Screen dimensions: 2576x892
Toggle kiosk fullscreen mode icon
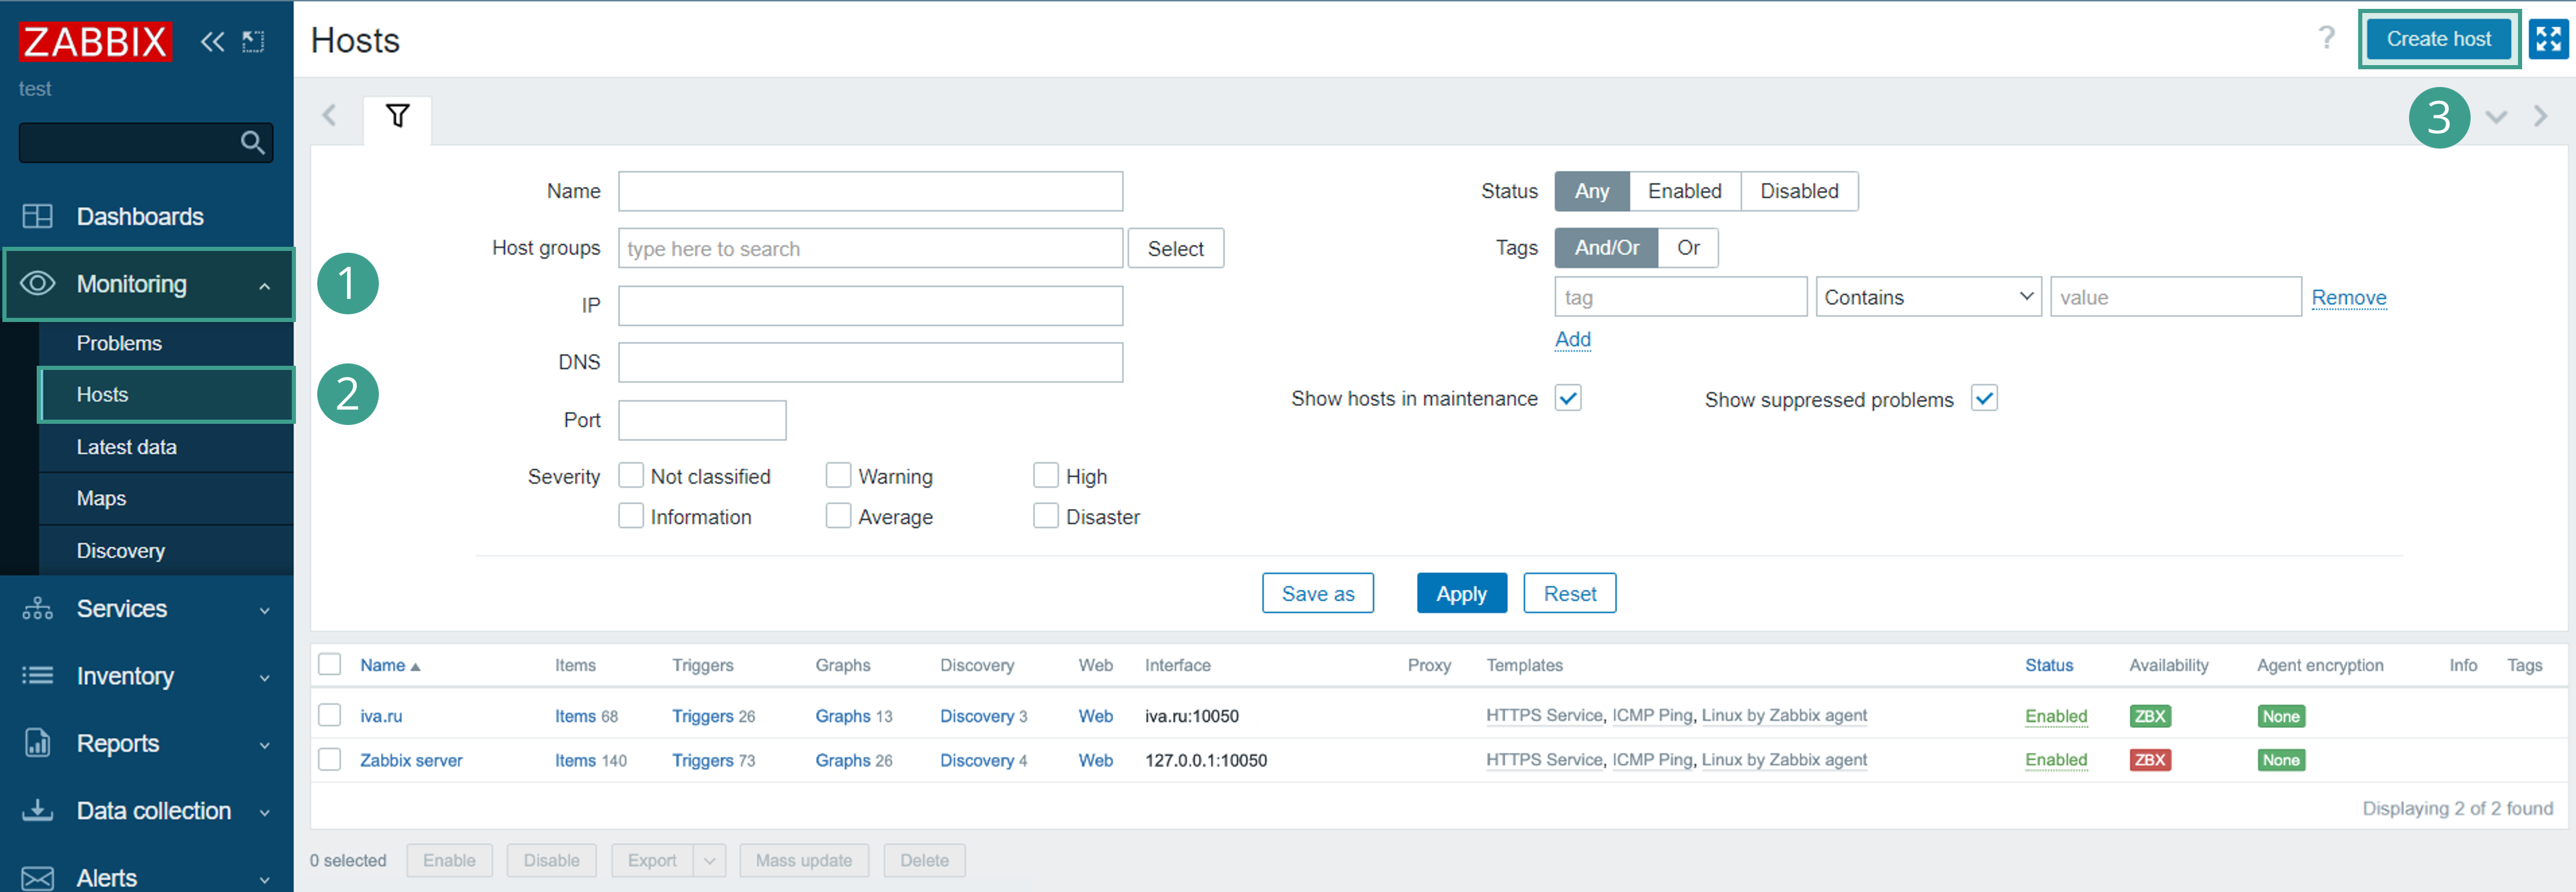pos(2548,39)
